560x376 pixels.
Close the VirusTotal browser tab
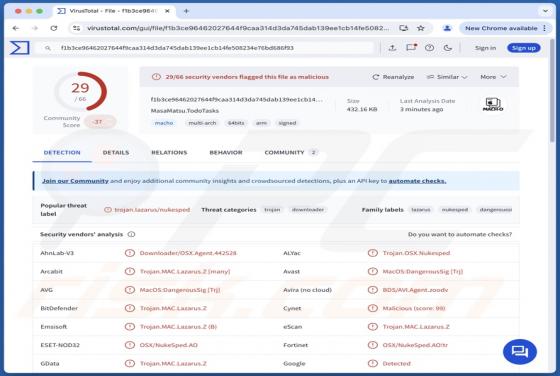[x=167, y=11]
